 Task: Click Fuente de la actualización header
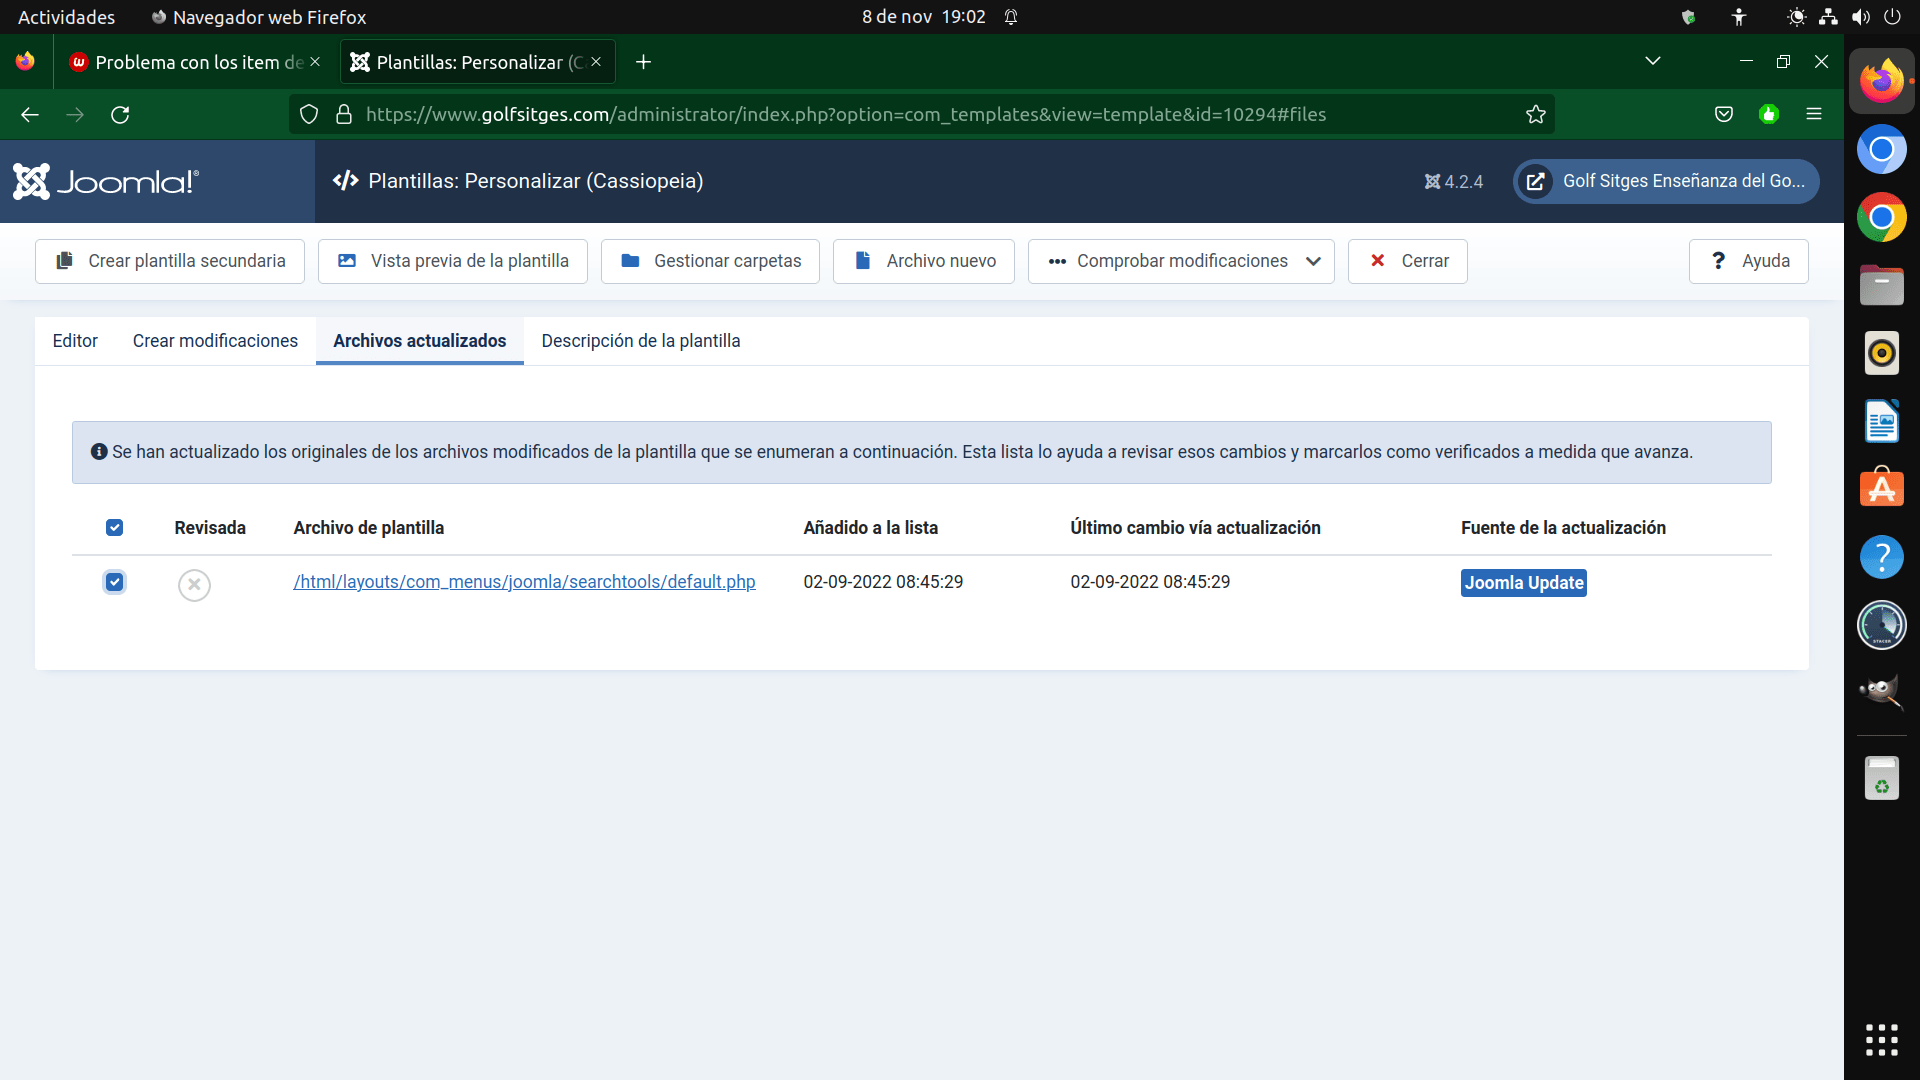click(1563, 528)
